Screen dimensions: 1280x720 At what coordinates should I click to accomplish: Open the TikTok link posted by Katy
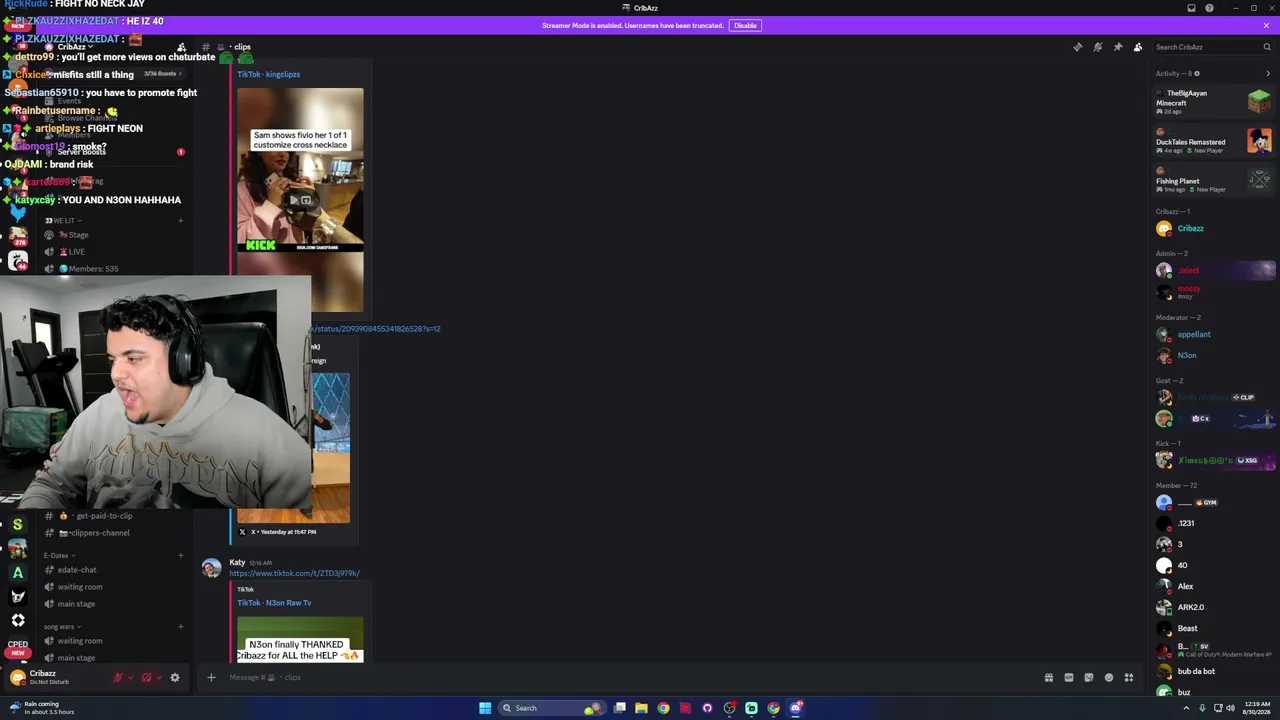point(294,574)
